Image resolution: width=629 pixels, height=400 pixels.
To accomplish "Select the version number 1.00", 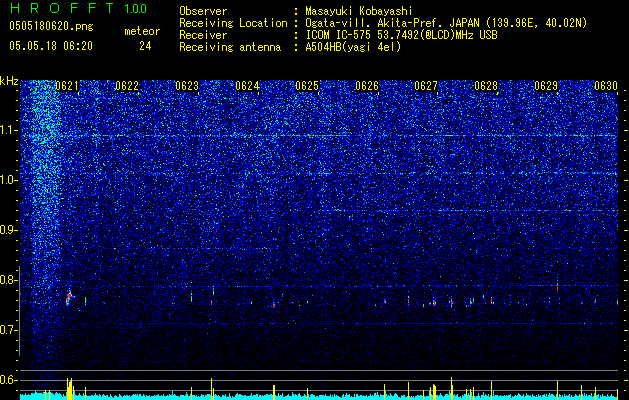I will point(135,9).
